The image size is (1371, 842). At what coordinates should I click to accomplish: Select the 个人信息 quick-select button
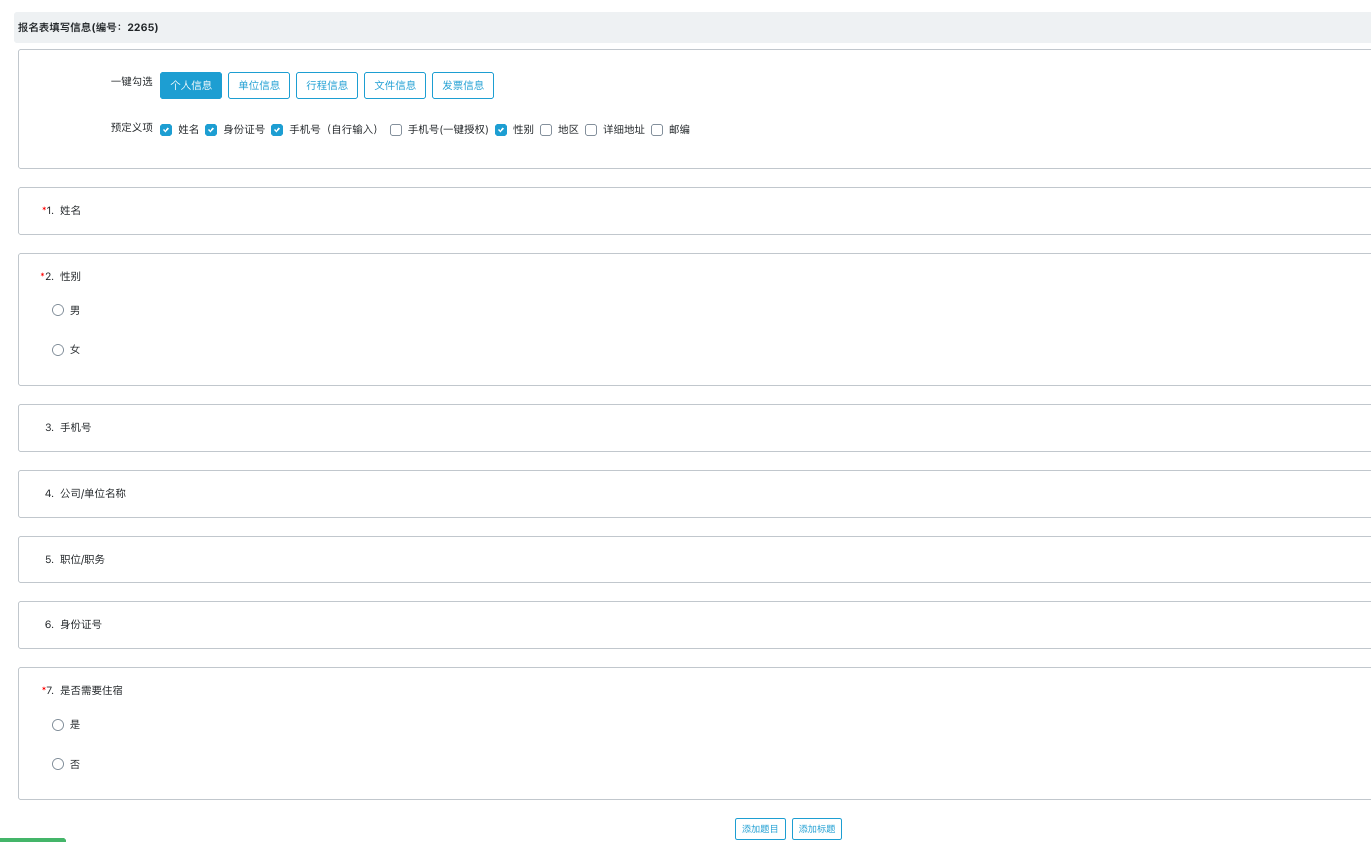coord(191,86)
